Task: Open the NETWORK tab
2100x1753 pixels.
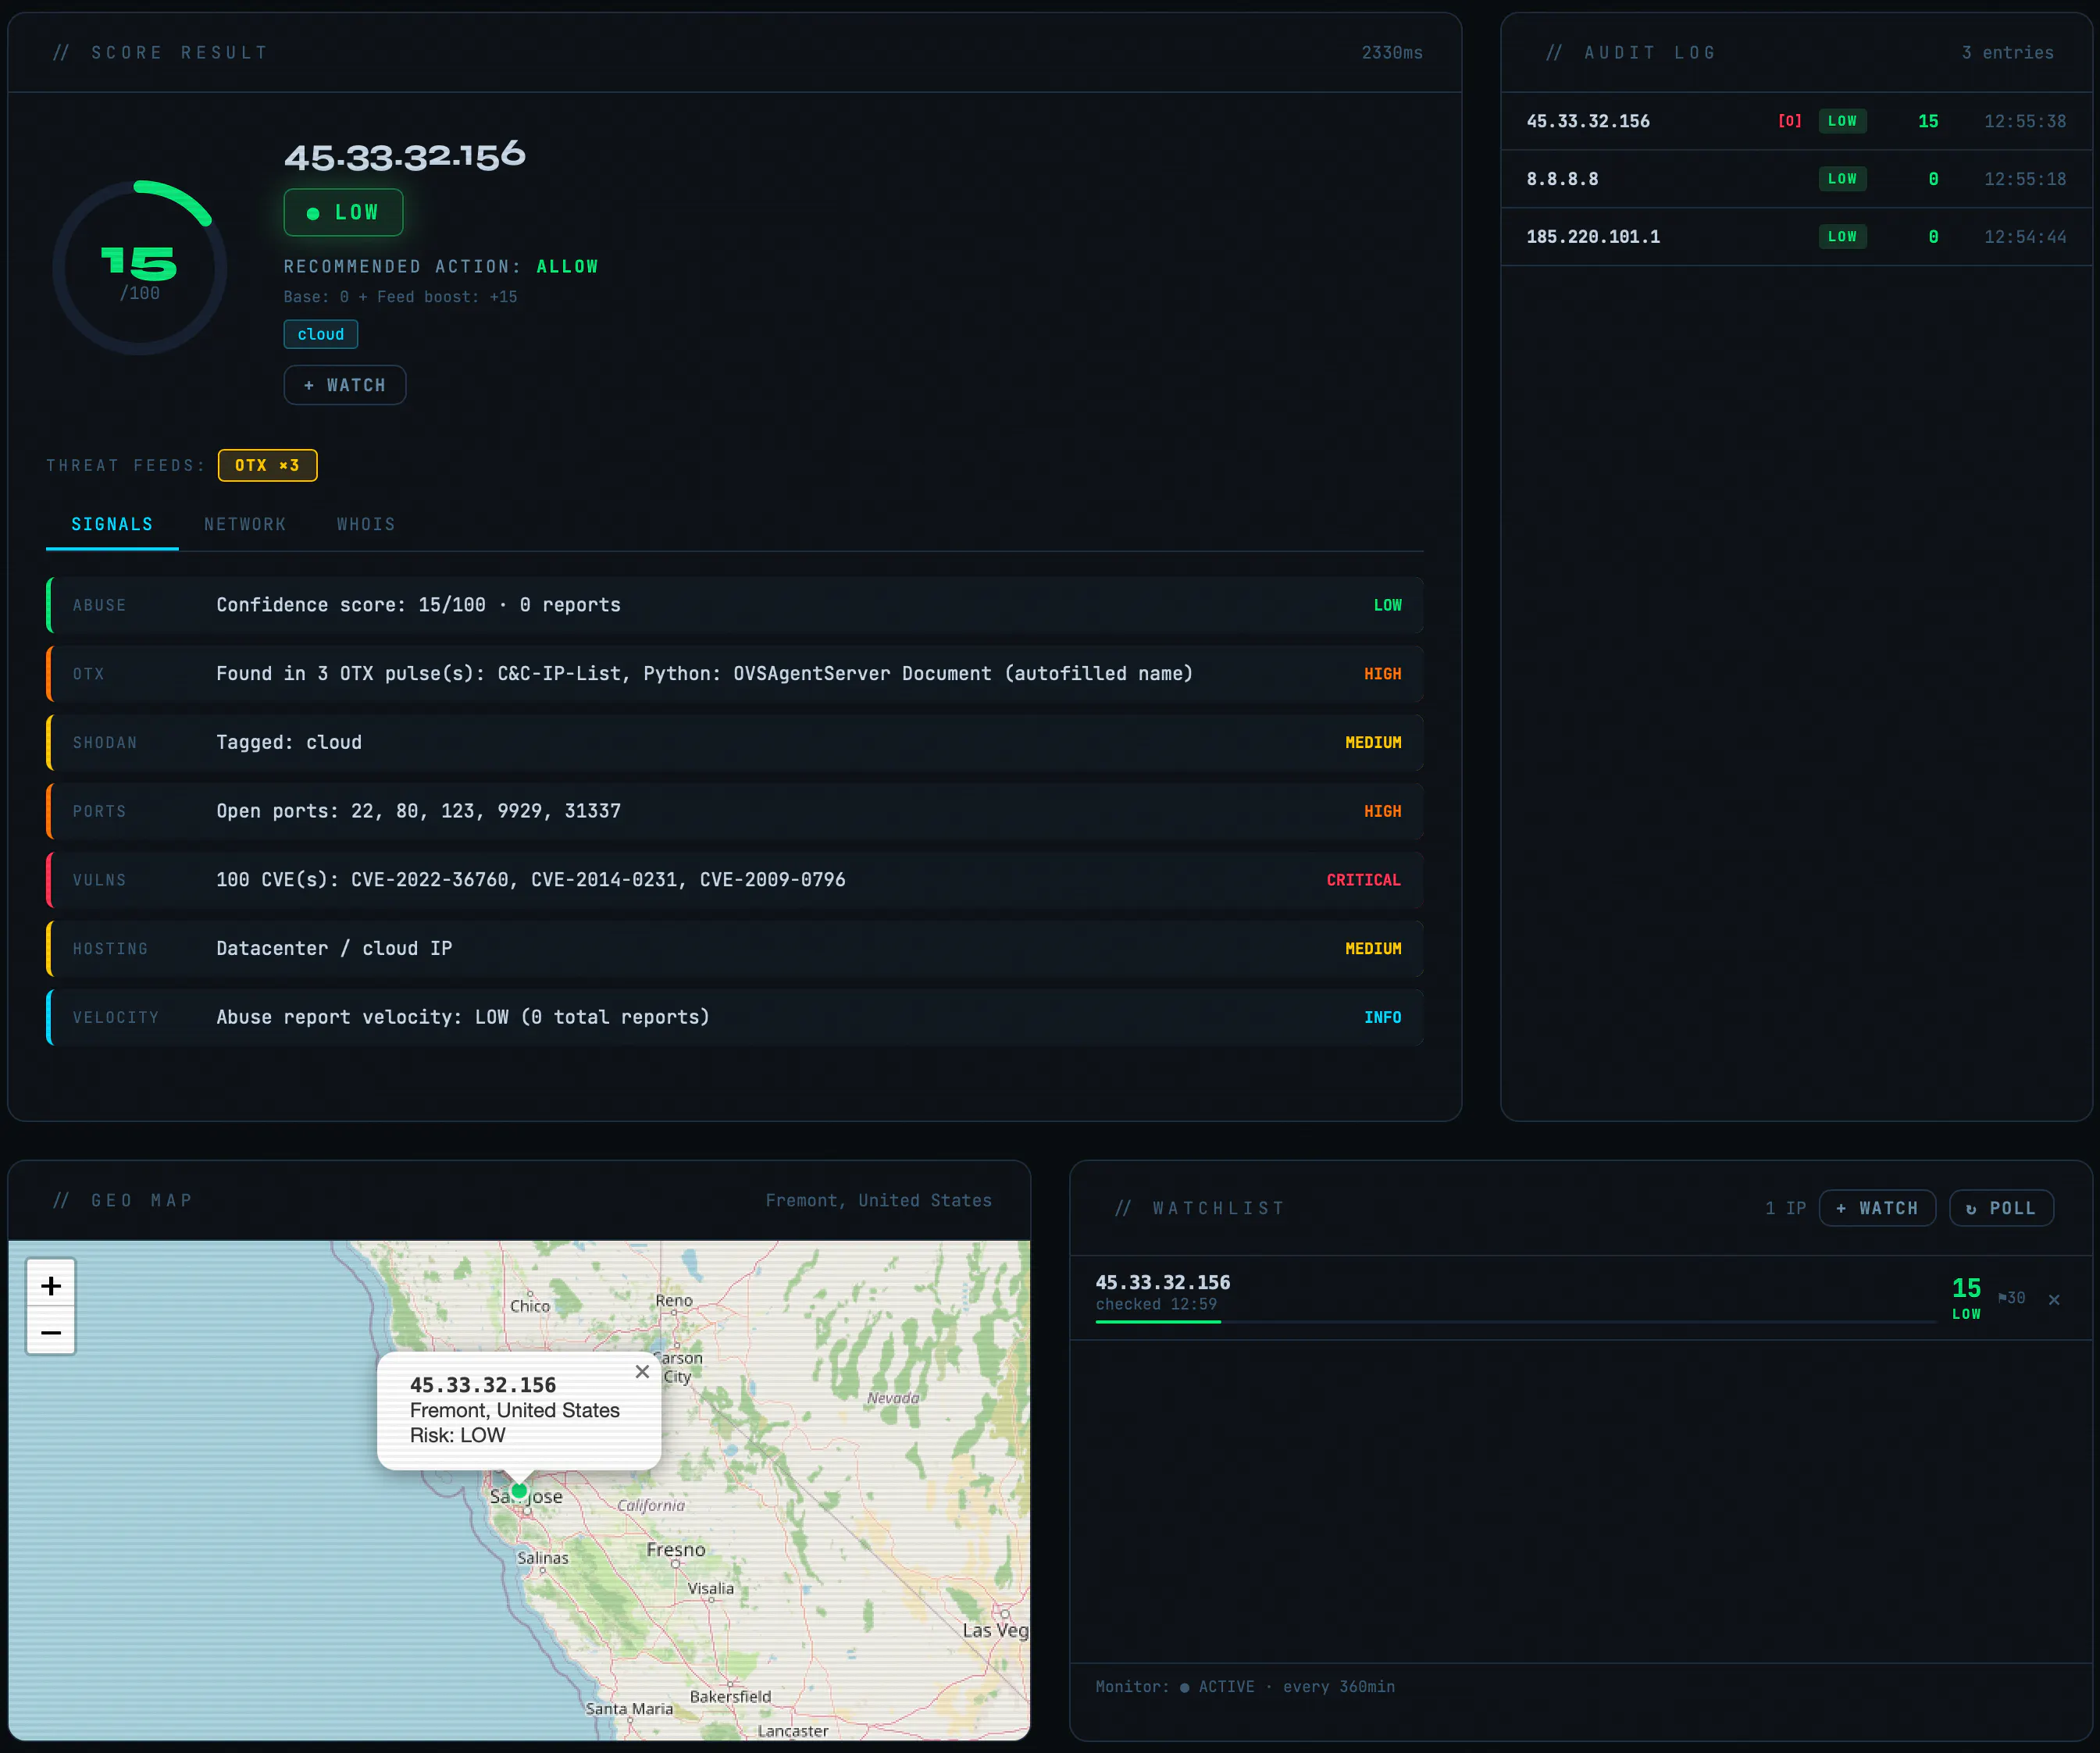Action: tap(245, 524)
